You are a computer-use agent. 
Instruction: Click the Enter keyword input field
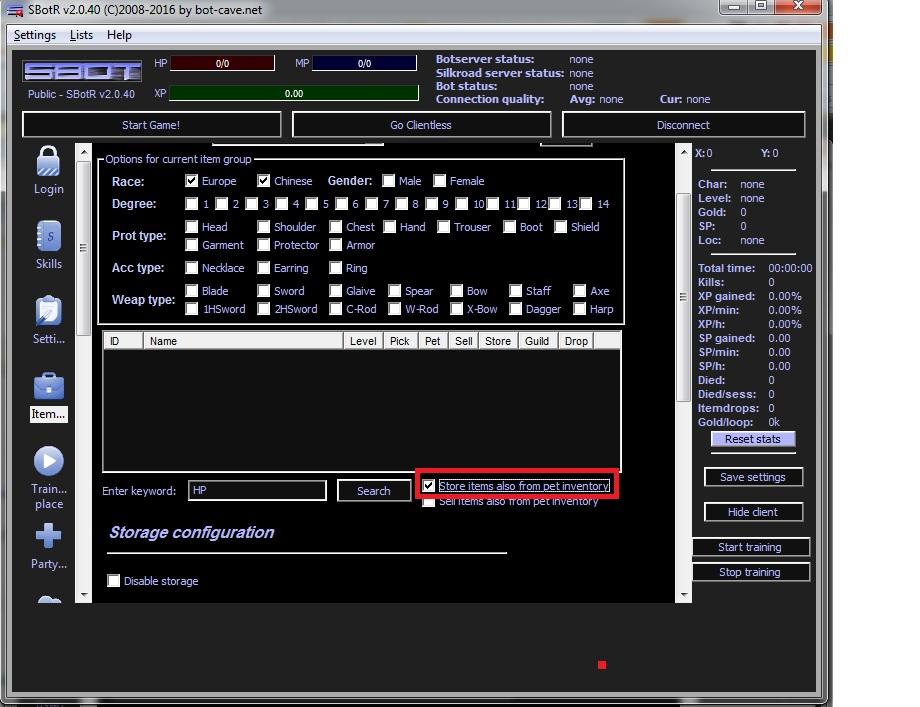[257, 490]
